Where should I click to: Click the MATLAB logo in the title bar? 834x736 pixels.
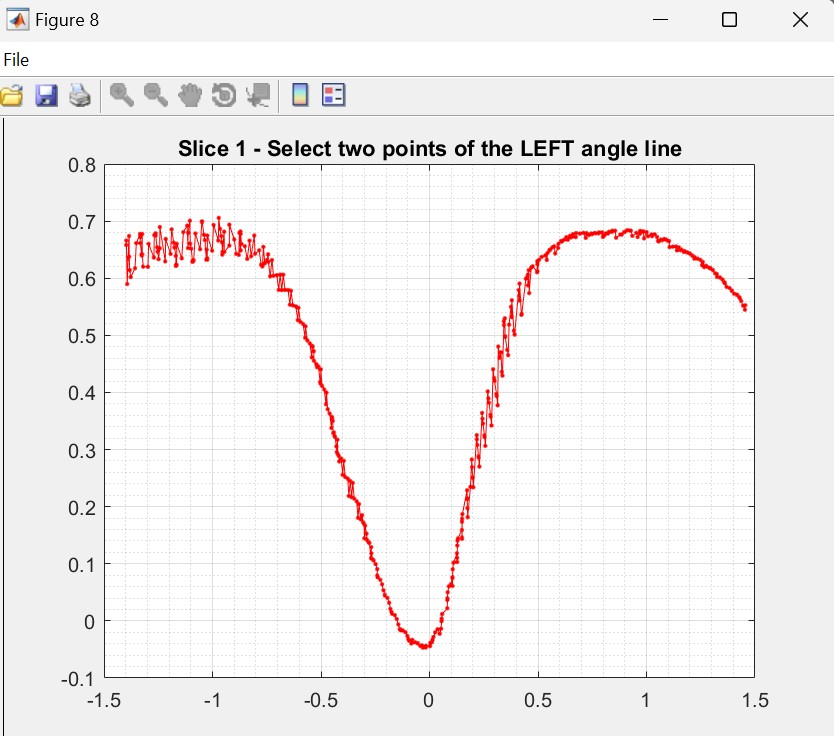point(17,20)
